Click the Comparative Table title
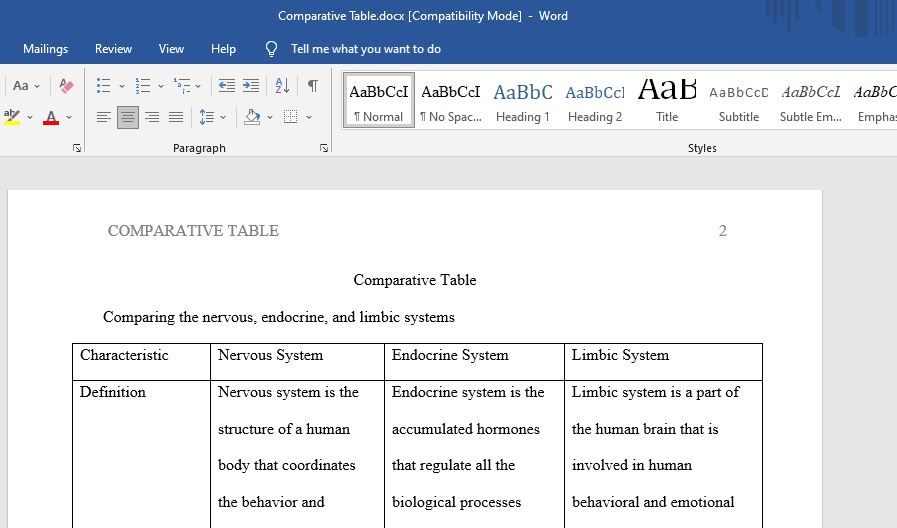 (415, 280)
